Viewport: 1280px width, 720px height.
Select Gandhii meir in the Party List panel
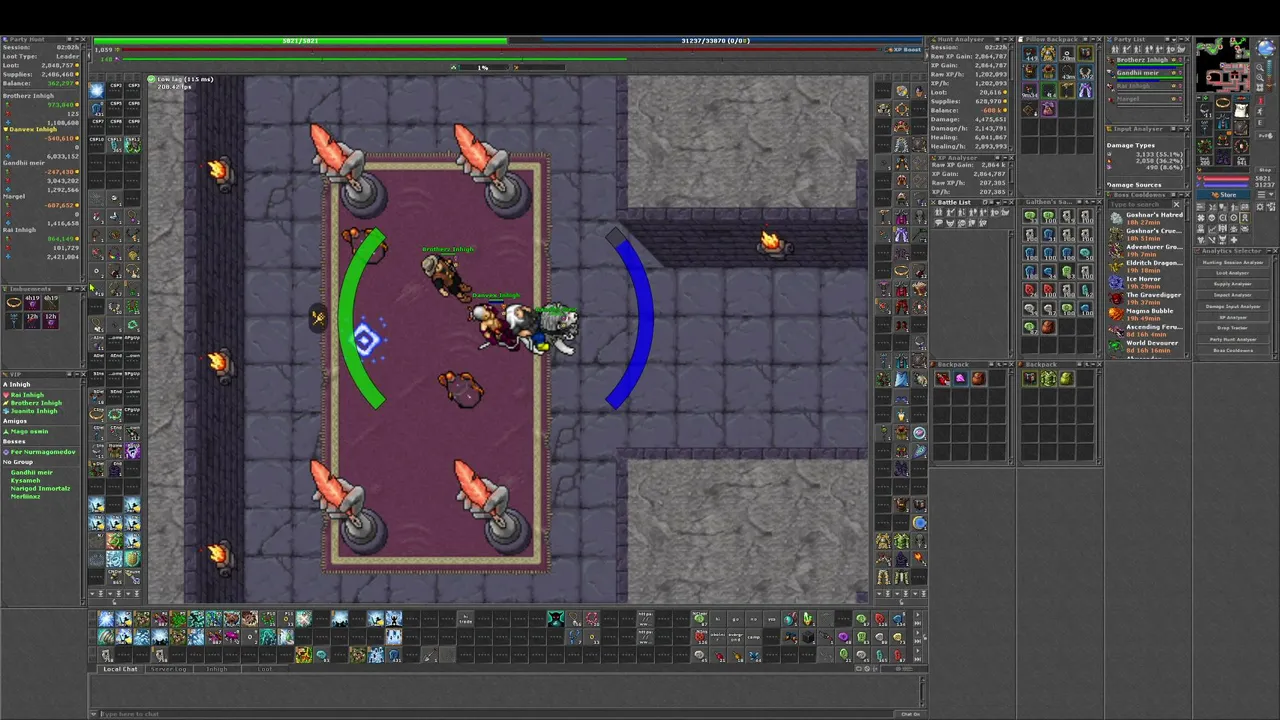click(1138, 73)
